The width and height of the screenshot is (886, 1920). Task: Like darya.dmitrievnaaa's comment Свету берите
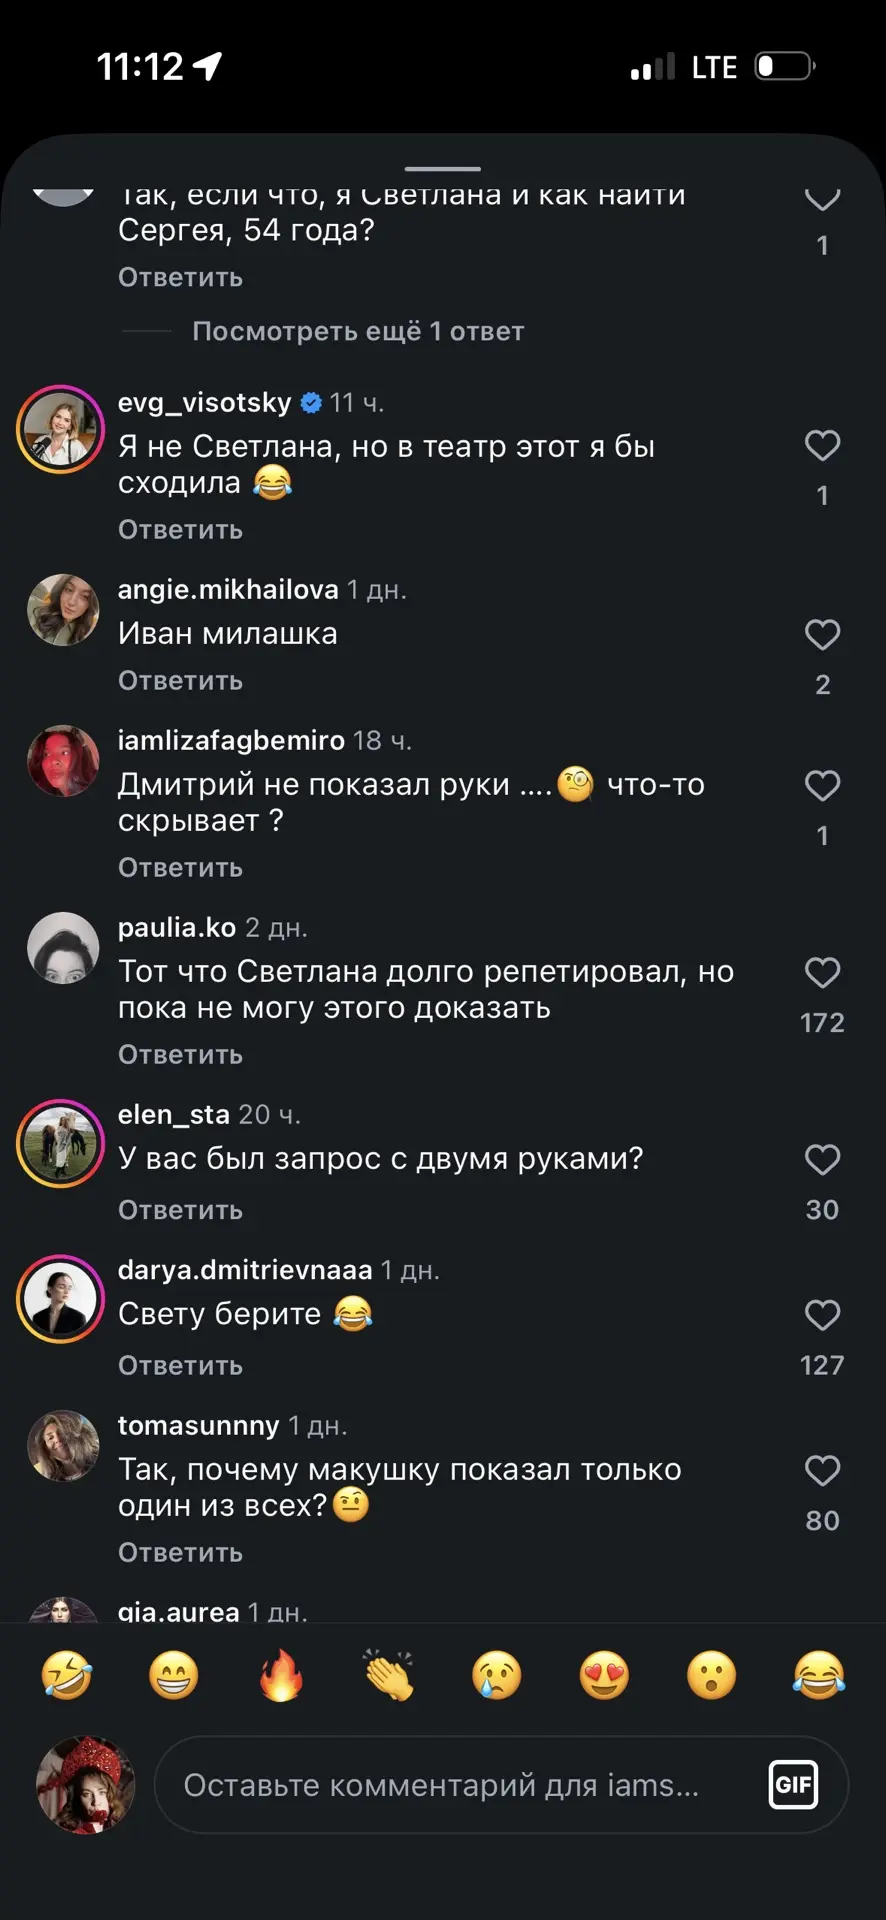(x=822, y=1315)
